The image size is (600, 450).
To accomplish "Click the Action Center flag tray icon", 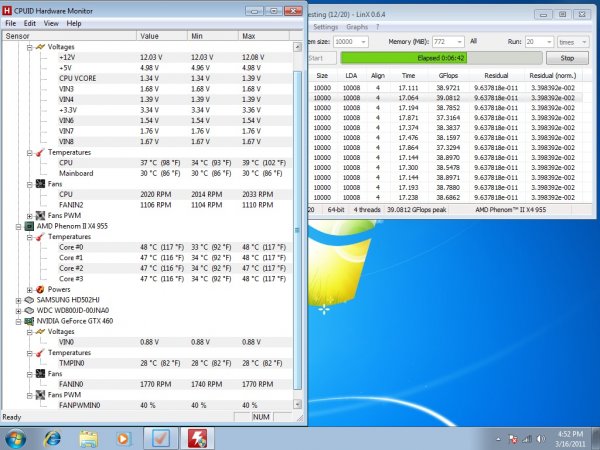I will 514,439.
